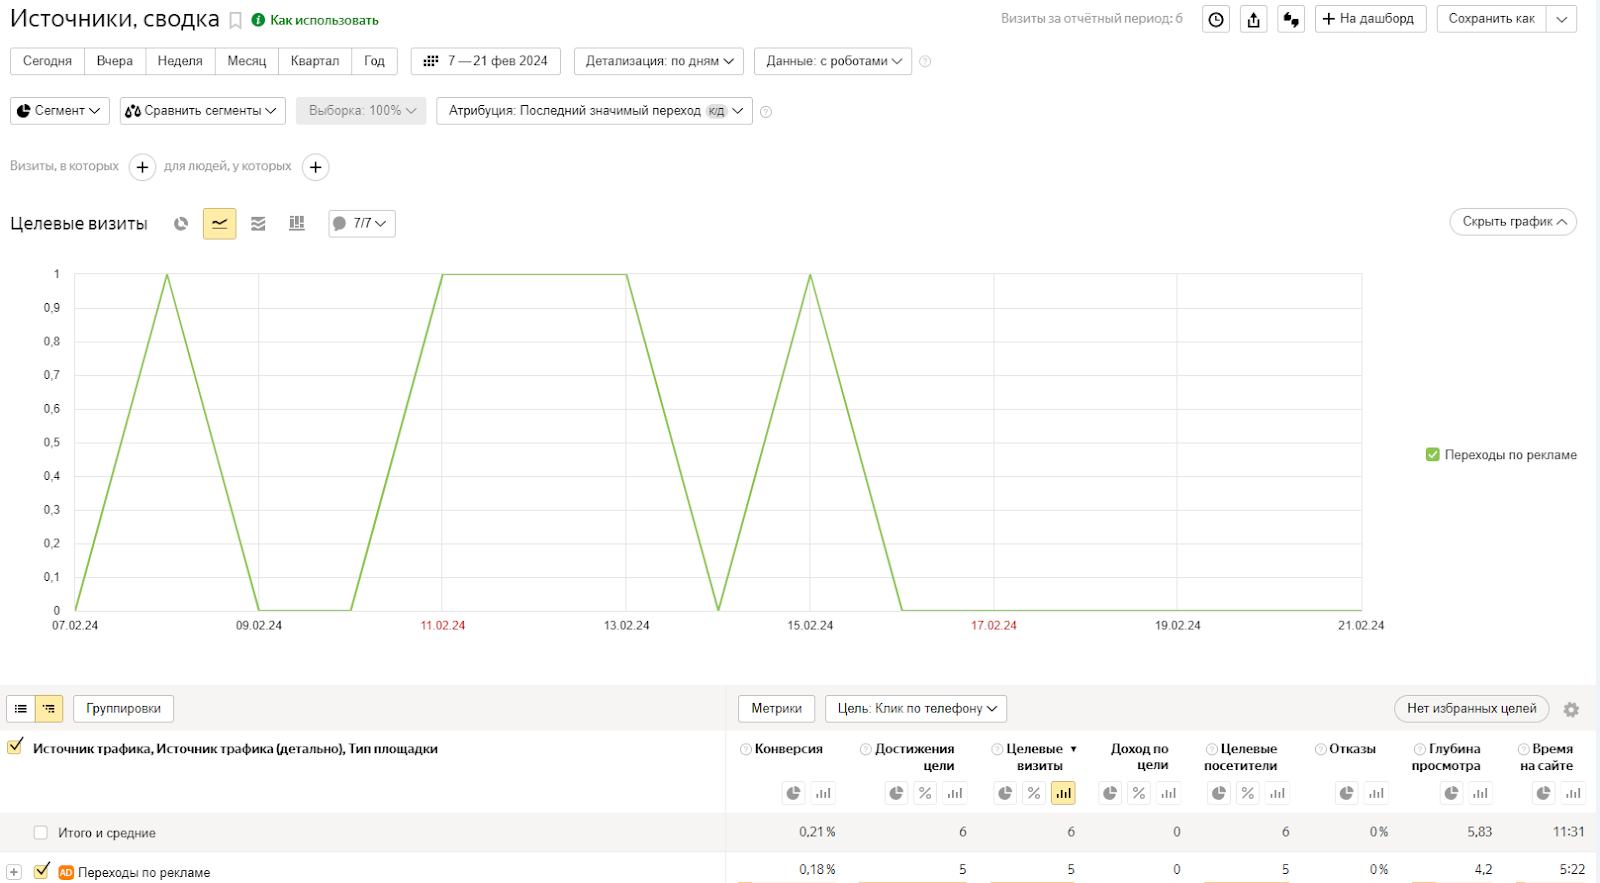1600x883 pixels.
Task: Open the Атрибуция dropdown
Action: pos(594,111)
